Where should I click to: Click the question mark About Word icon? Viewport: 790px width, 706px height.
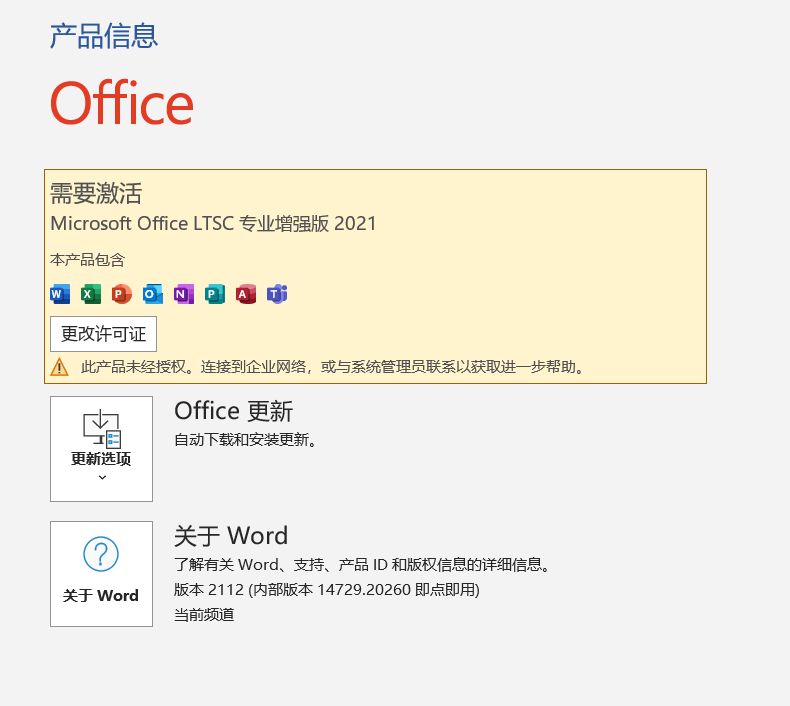click(101, 554)
